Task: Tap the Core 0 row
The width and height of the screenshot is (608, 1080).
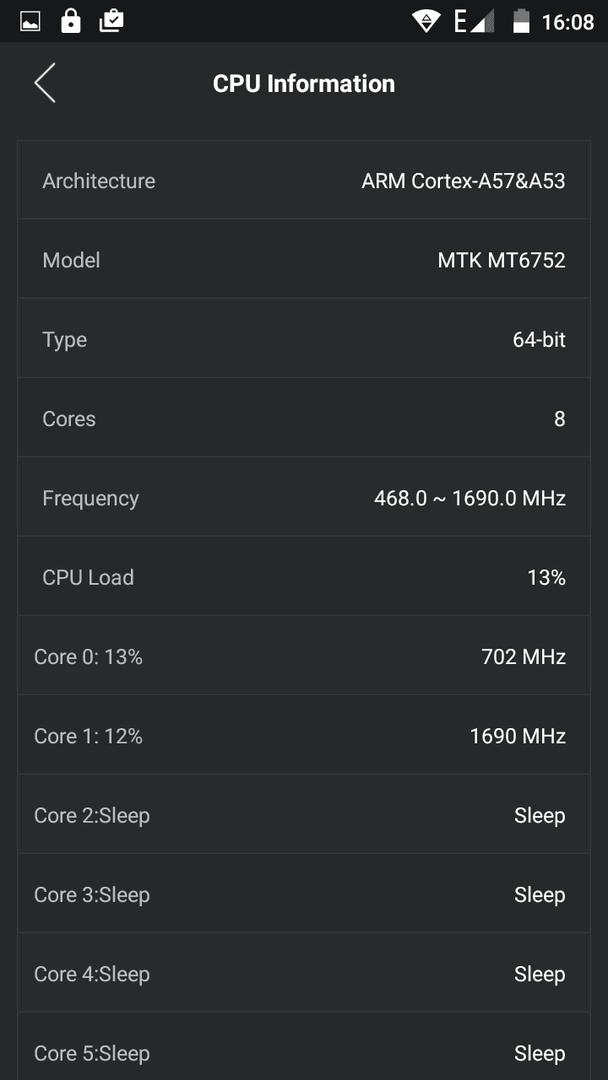Action: pyautogui.click(x=304, y=656)
